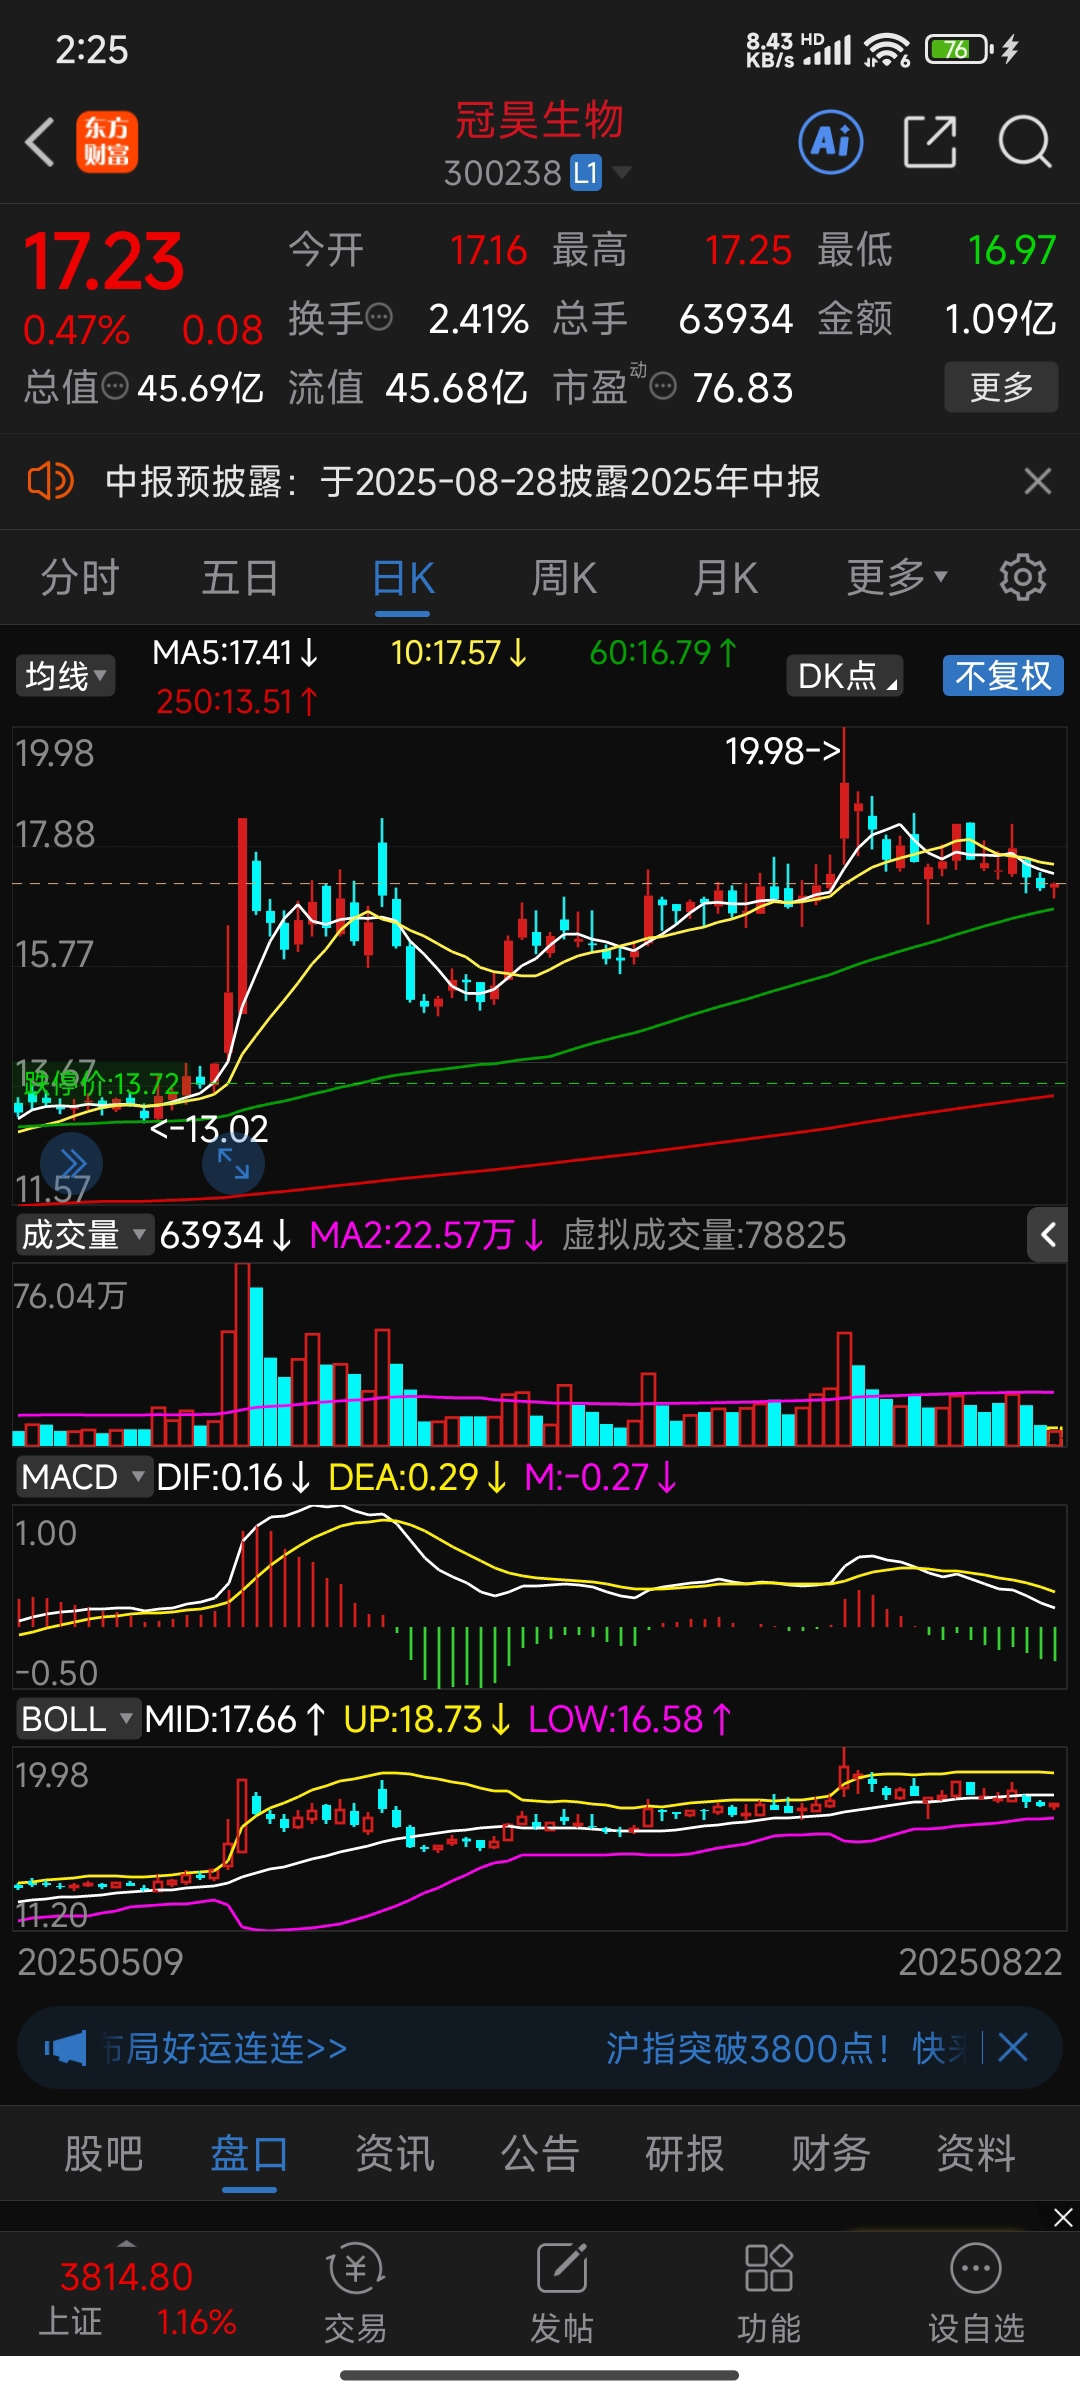Toggle the 不复权 adjustment button

pos(1003,676)
